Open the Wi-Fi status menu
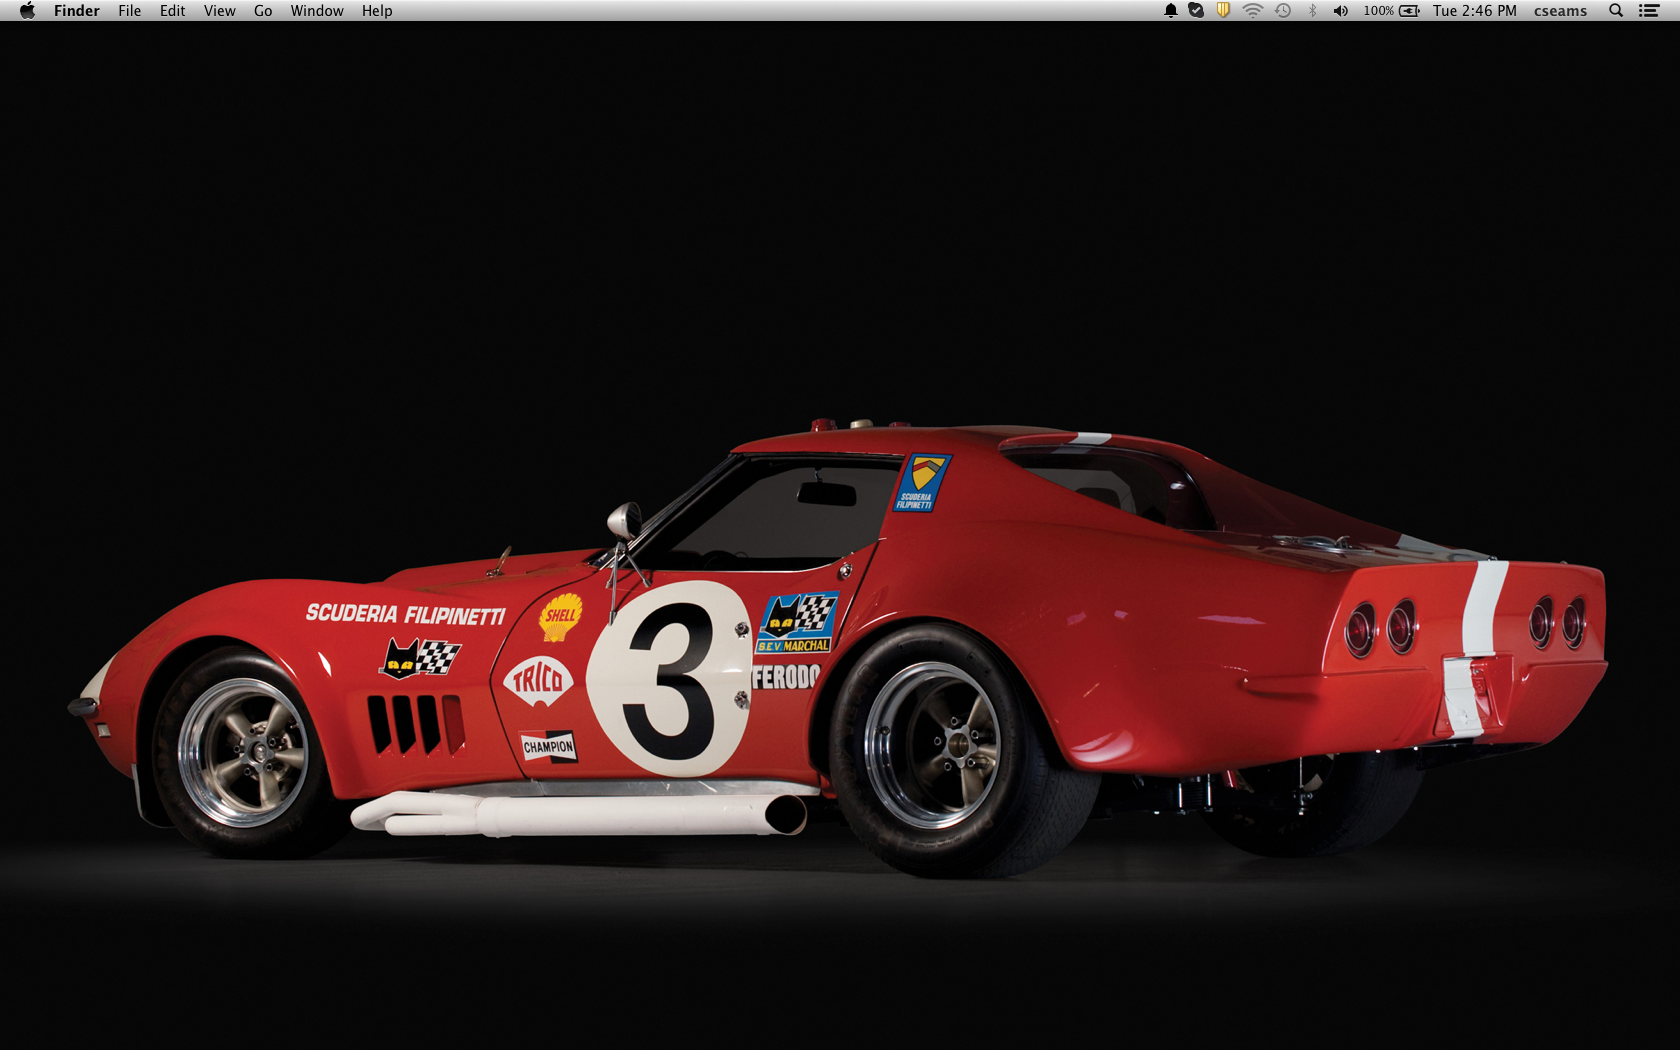This screenshot has height=1050, width=1680. point(1252,11)
